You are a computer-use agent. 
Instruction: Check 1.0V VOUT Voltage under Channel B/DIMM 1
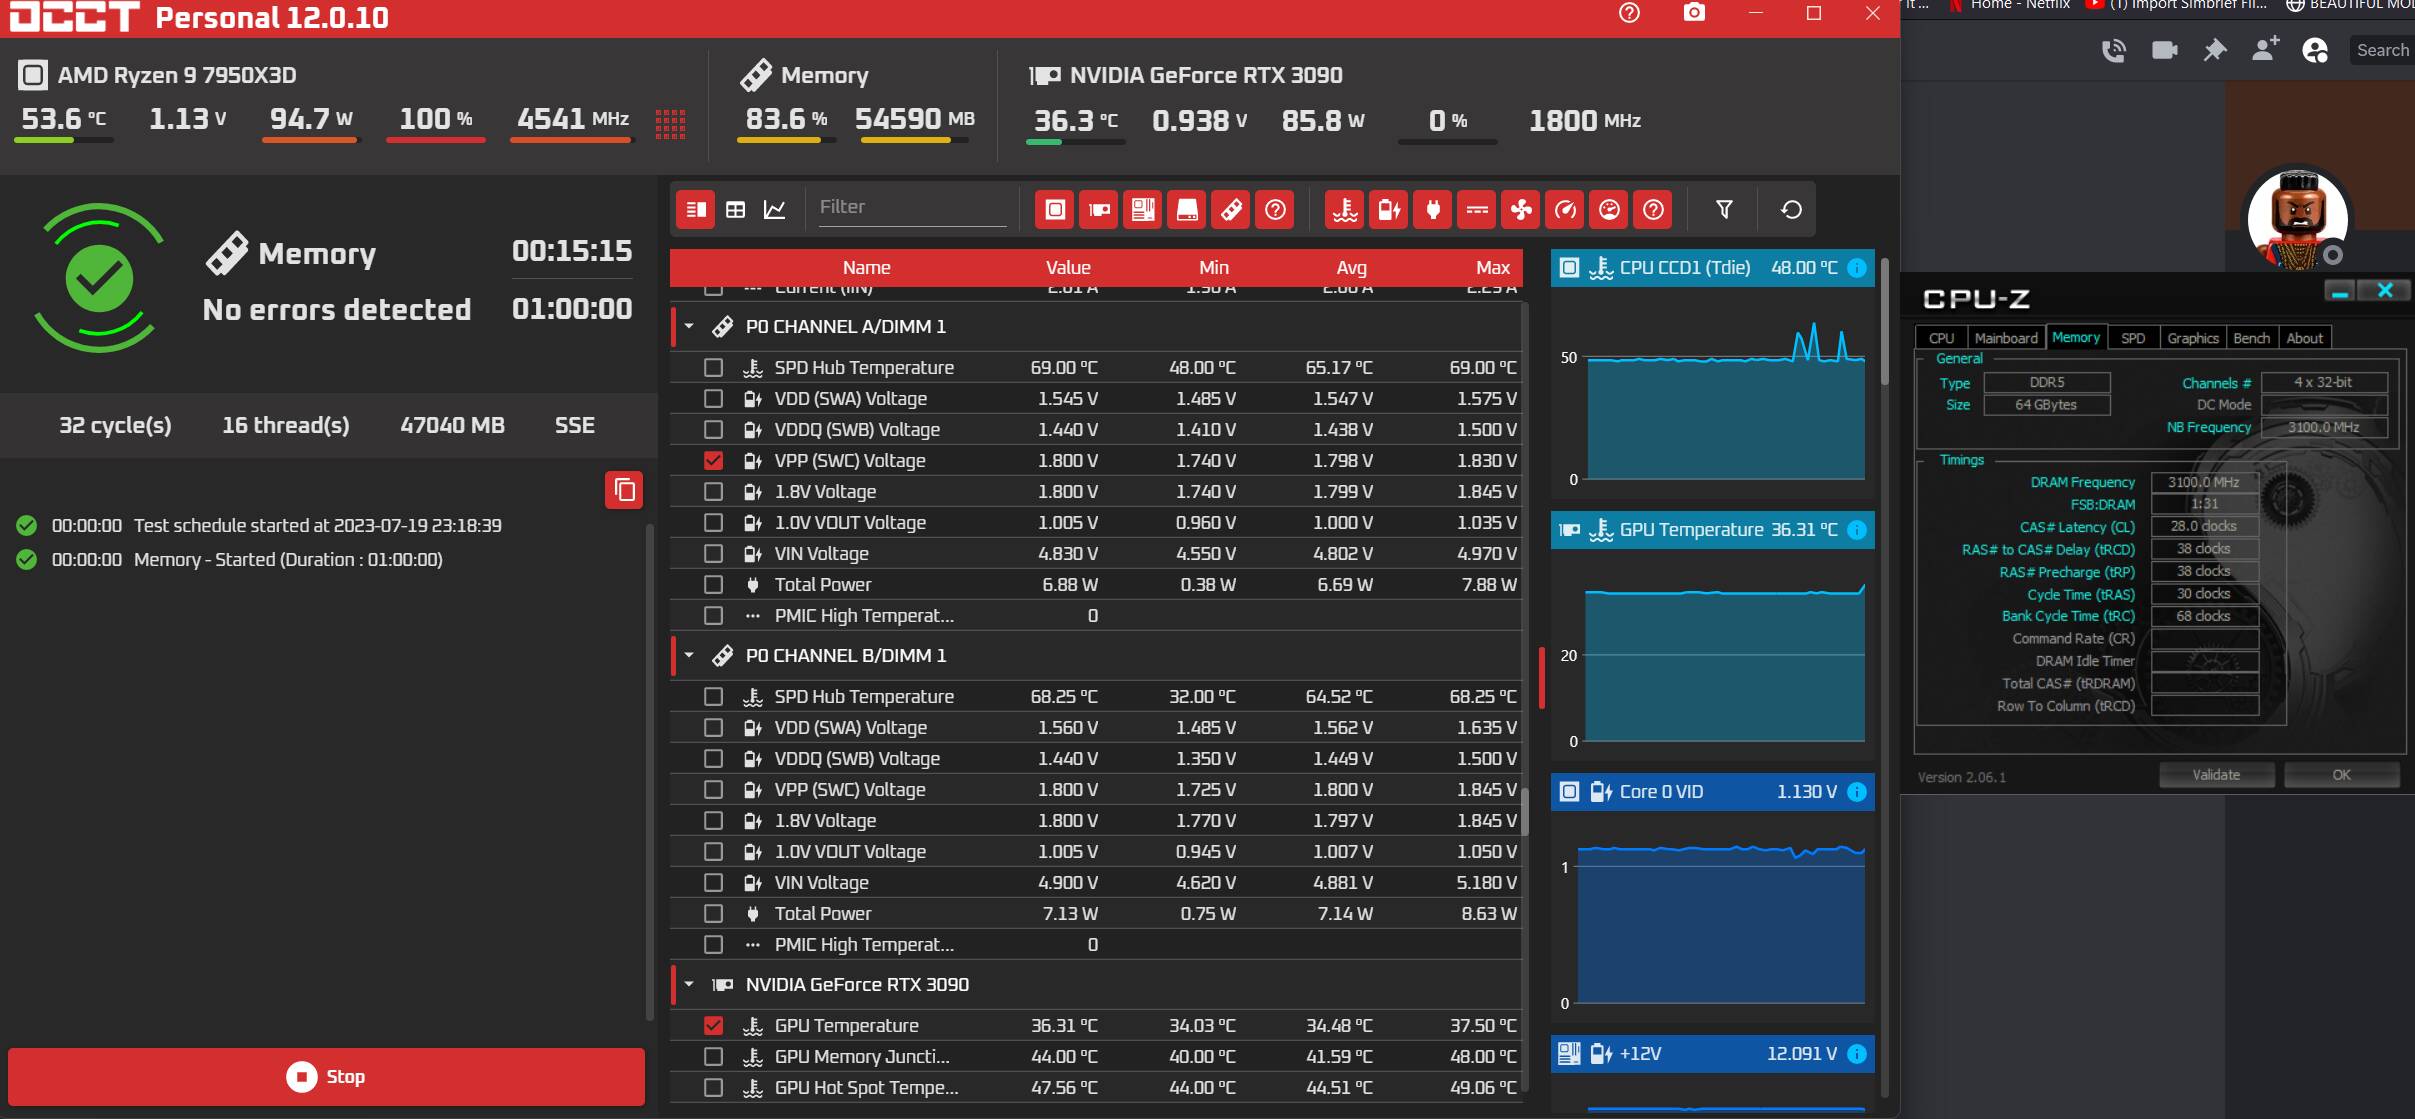click(713, 852)
